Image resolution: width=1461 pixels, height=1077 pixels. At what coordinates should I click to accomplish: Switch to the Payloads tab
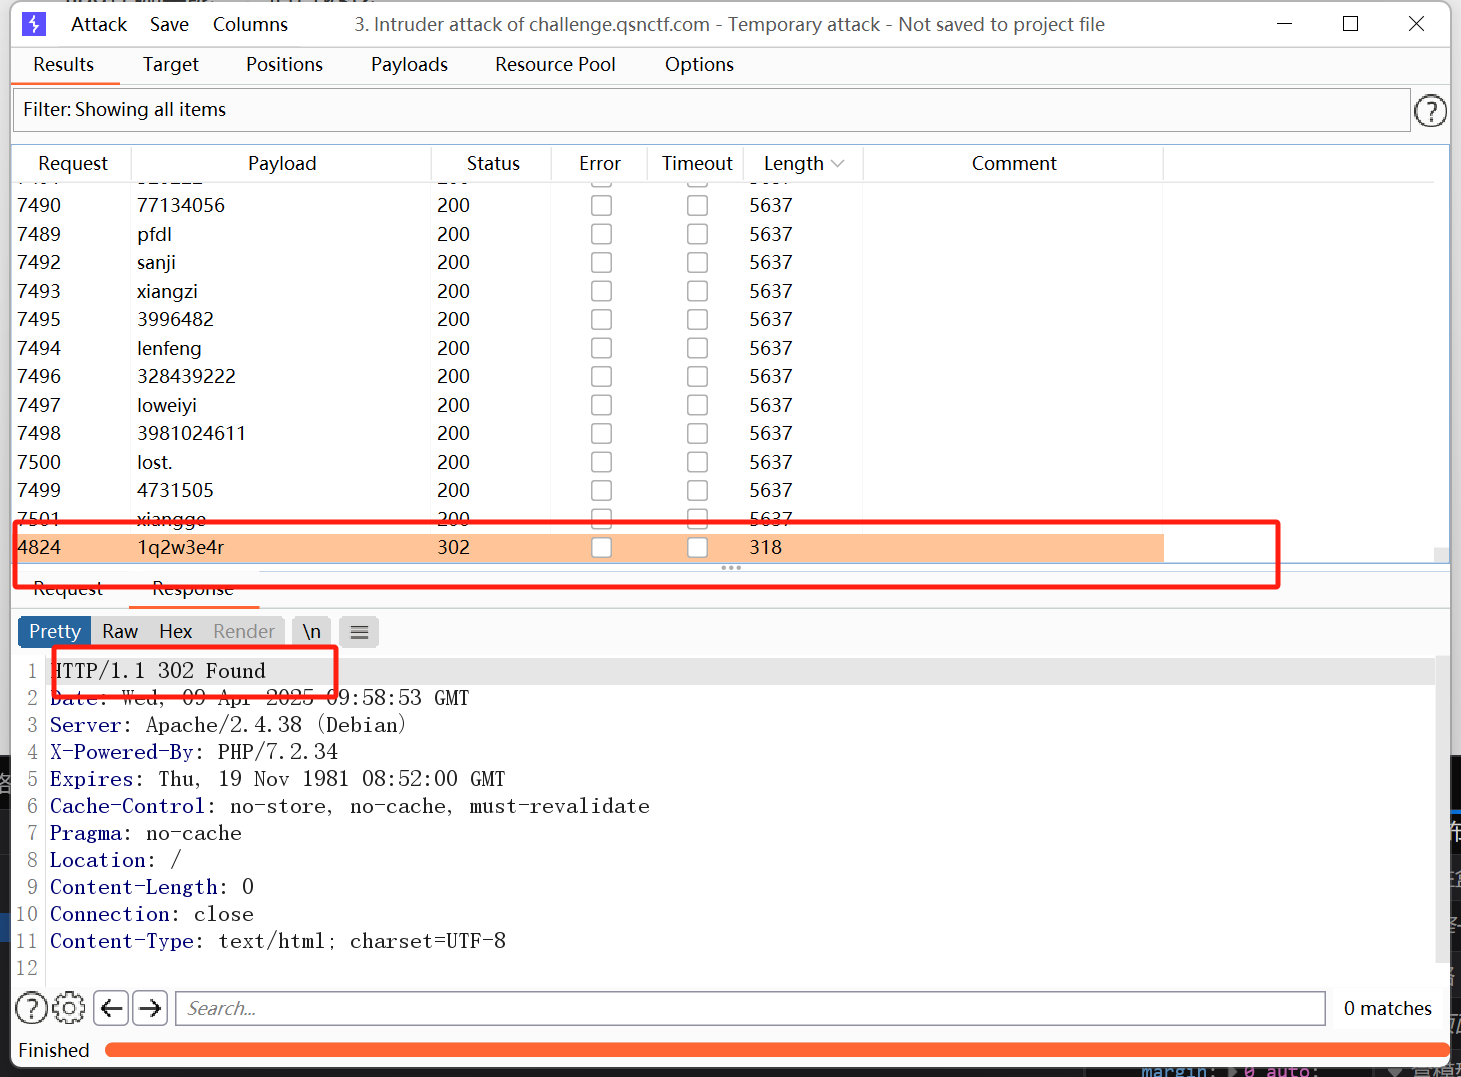pos(409,65)
